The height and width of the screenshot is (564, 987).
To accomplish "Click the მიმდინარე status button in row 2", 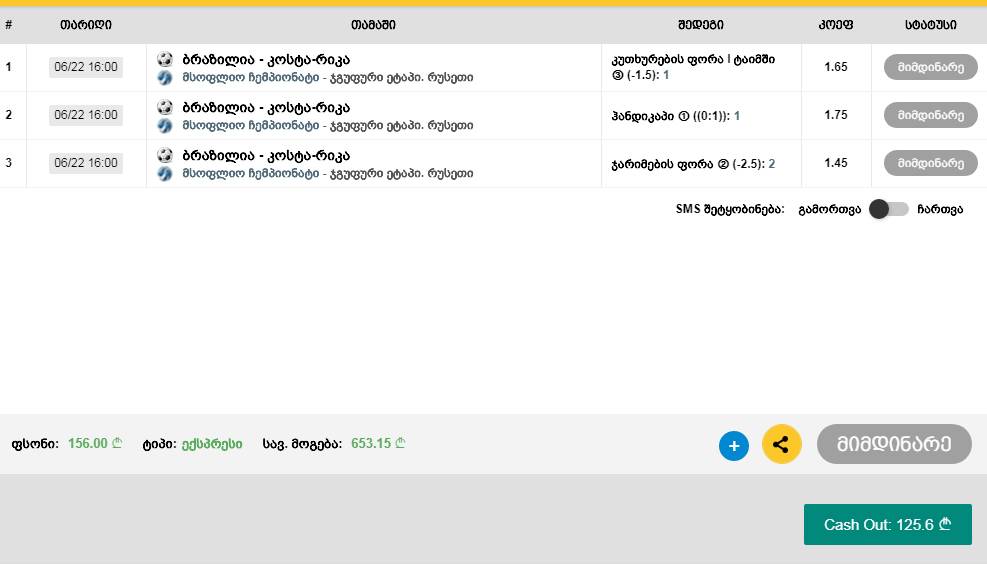I will [x=930, y=115].
